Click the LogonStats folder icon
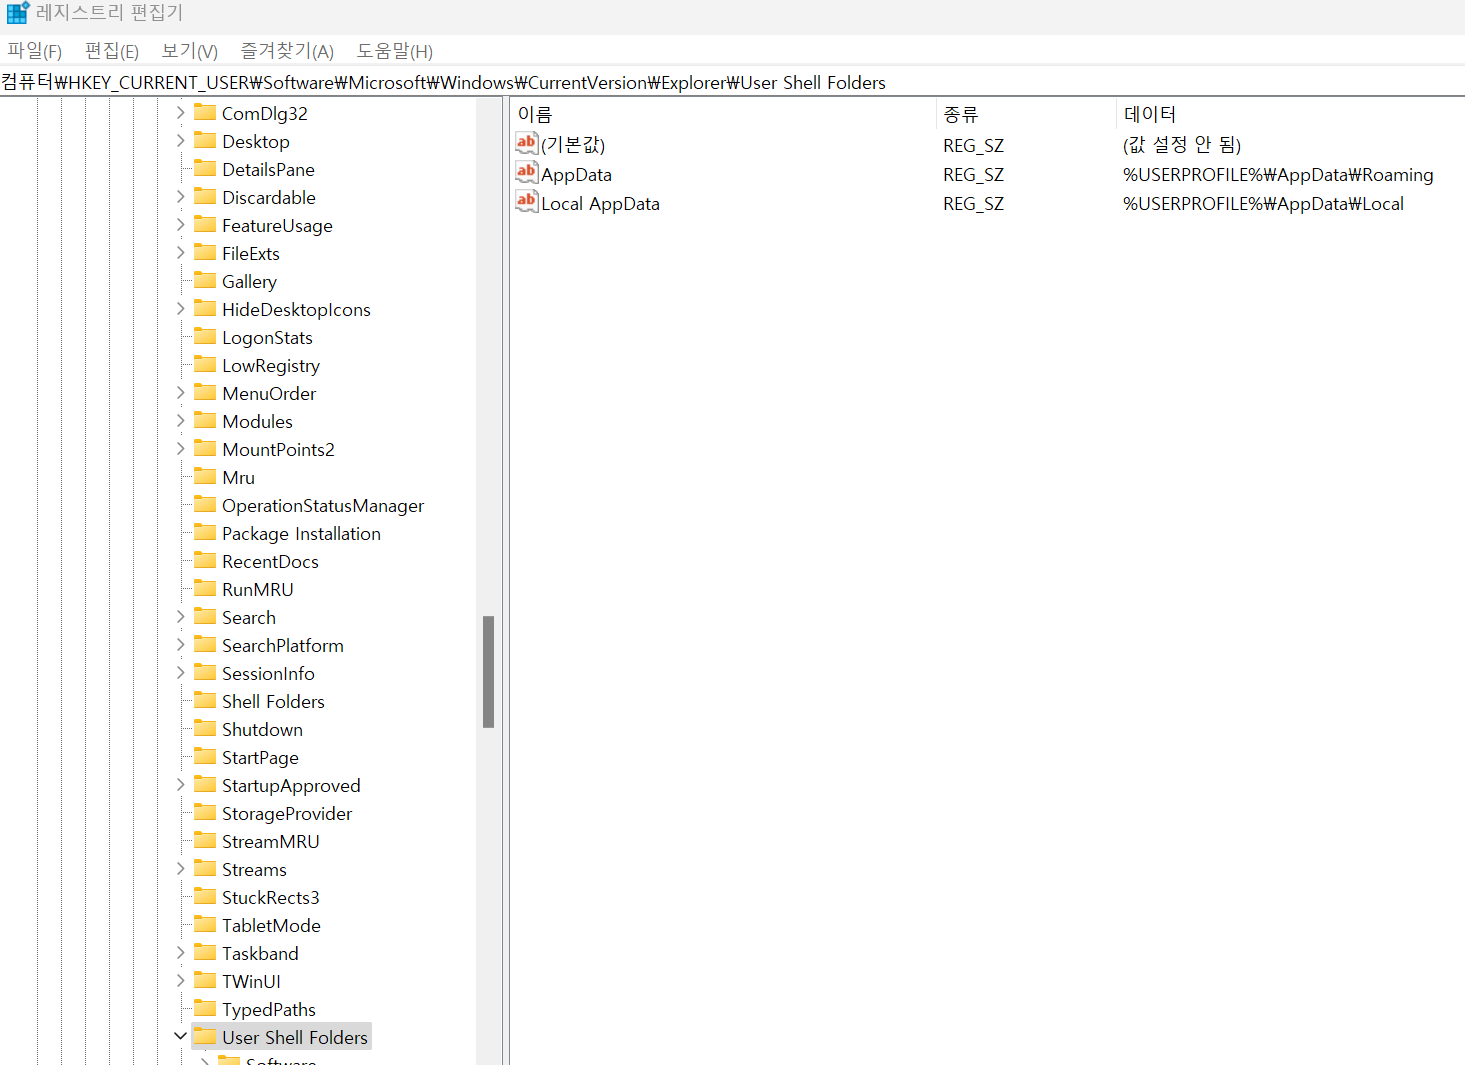The height and width of the screenshot is (1065, 1465). point(205,336)
